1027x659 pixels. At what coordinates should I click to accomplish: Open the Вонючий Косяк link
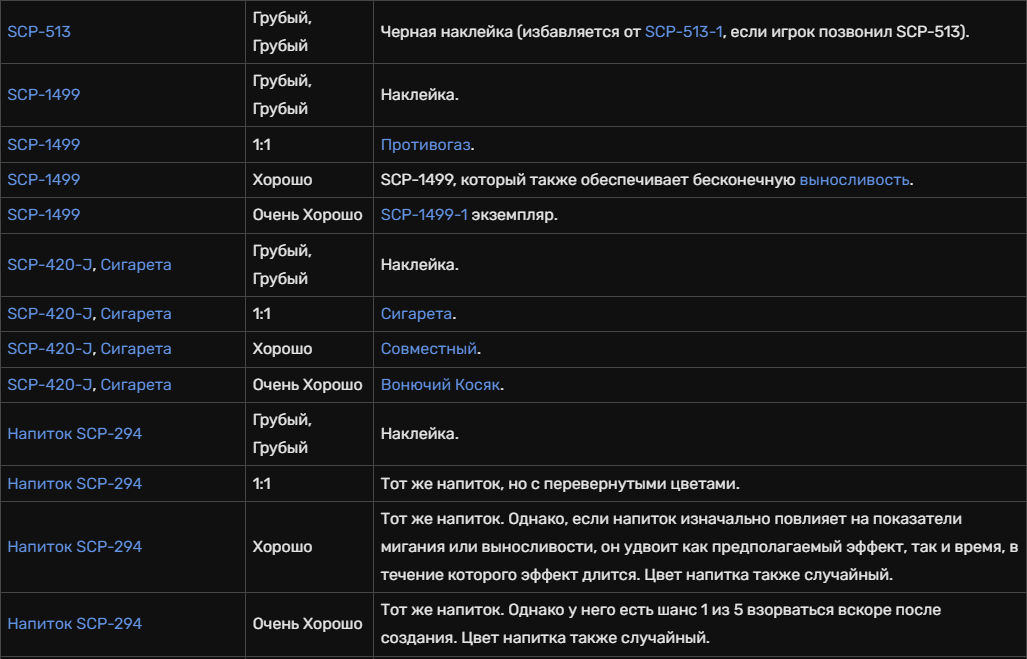pyautogui.click(x=440, y=385)
